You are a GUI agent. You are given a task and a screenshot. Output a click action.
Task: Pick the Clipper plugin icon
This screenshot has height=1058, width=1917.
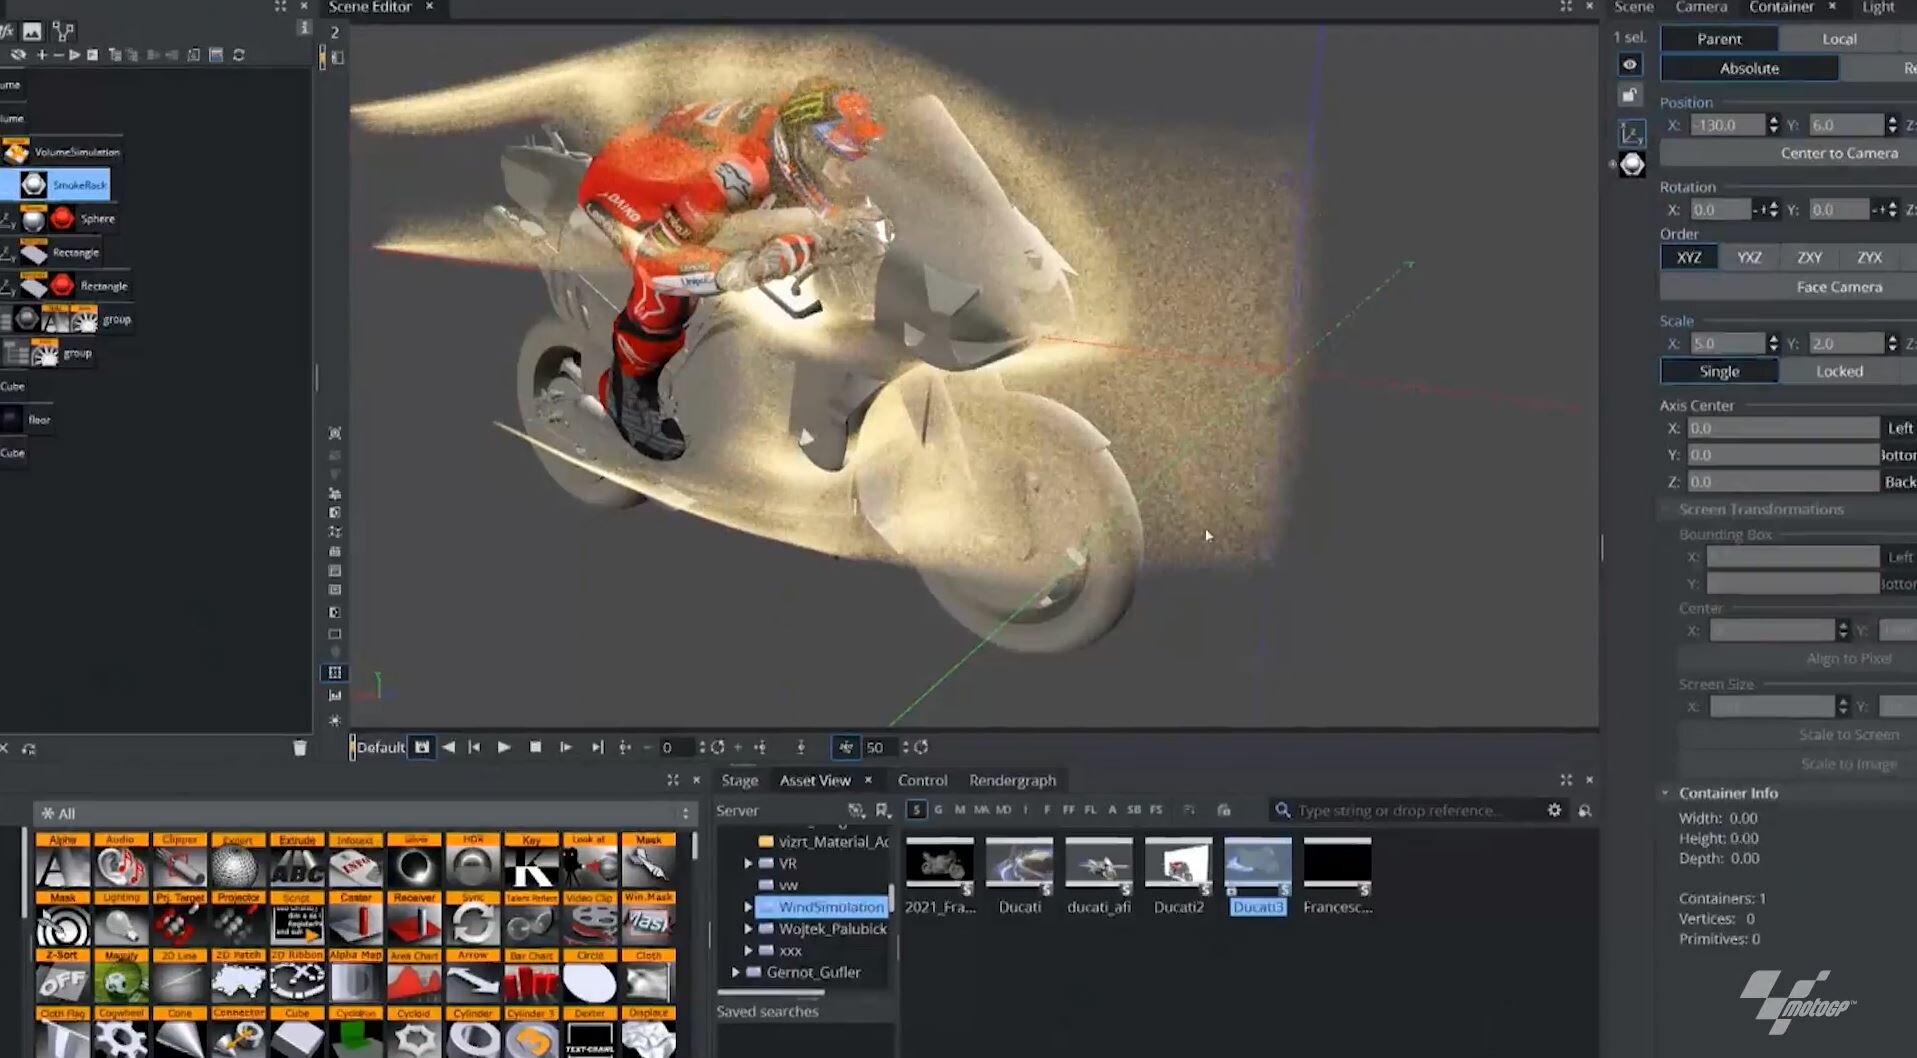[x=180, y=861]
